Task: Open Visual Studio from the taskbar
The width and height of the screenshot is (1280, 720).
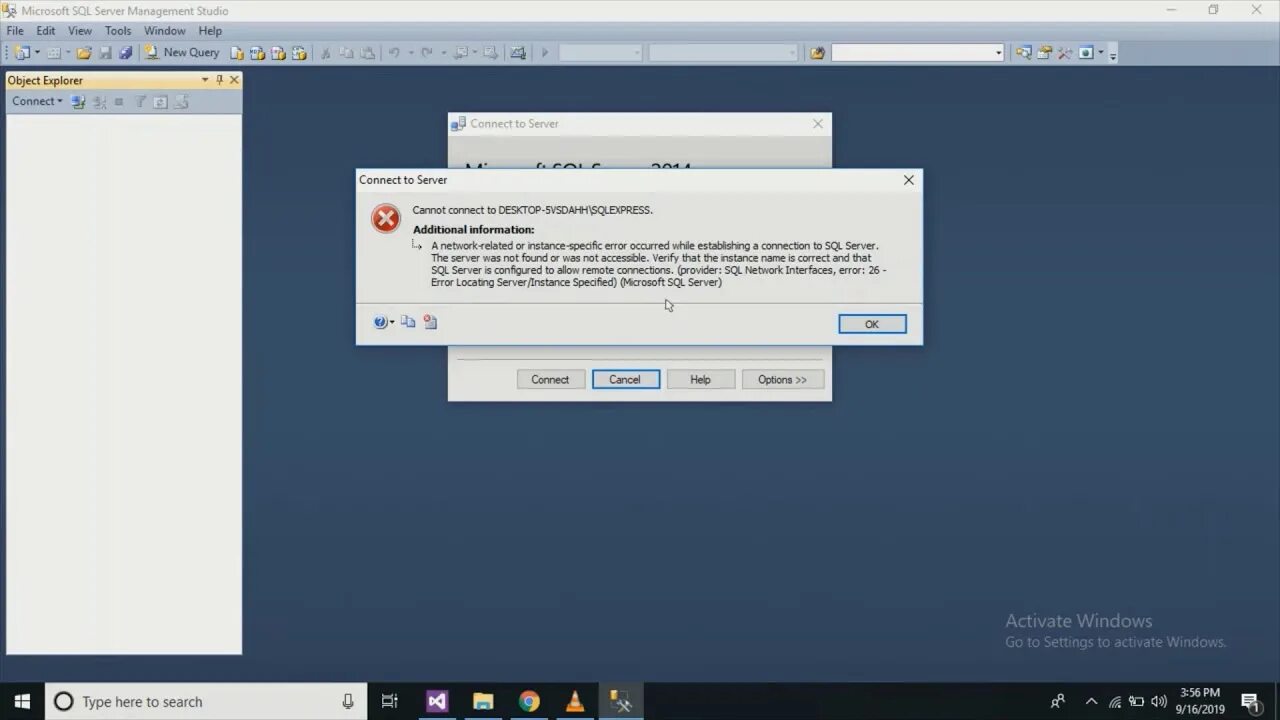Action: coord(437,702)
